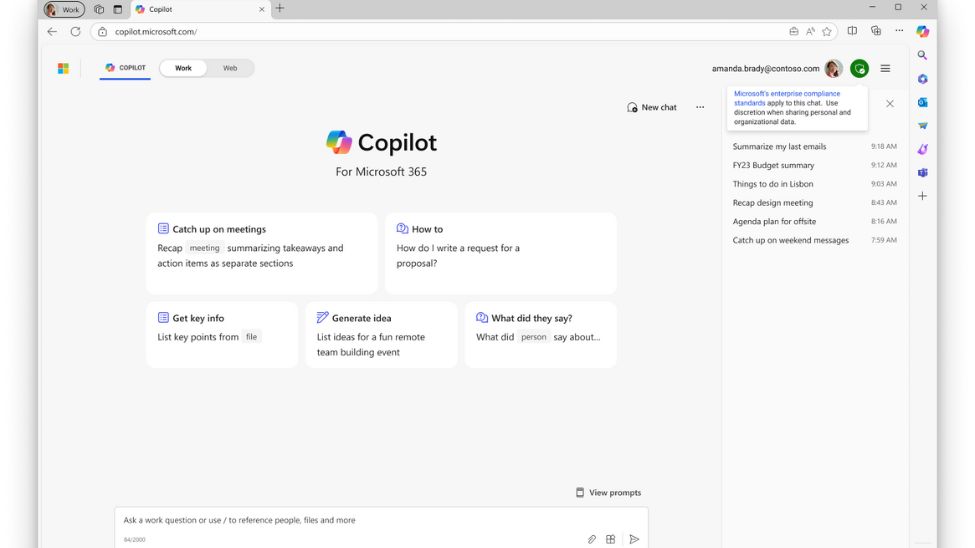Viewport: 975px width, 548px height.
Task: Open Edge settings and more menu
Action: tap(899, 30)
